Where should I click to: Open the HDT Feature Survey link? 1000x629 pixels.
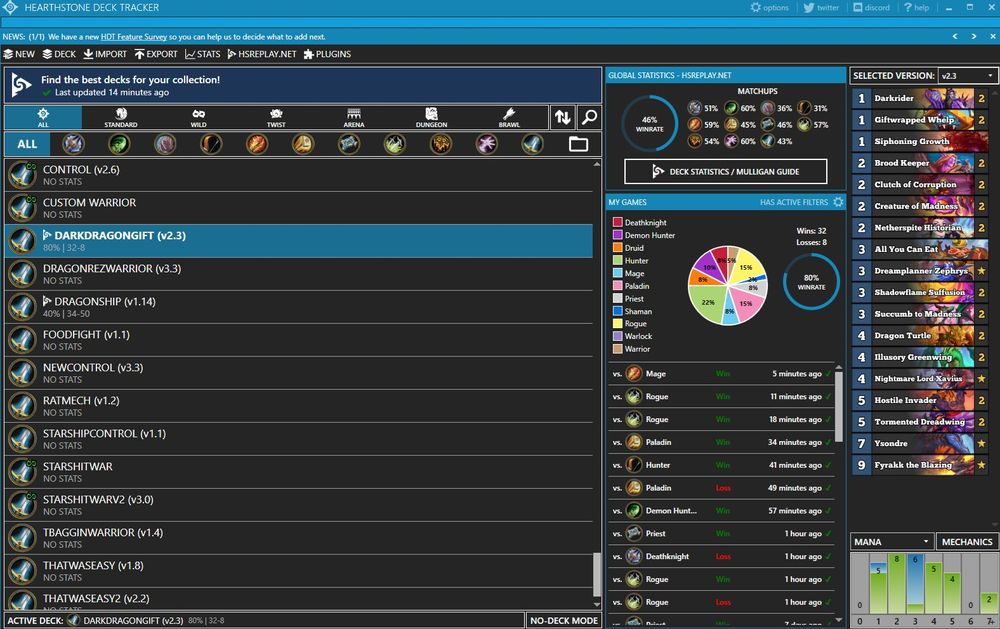[134, 37]
